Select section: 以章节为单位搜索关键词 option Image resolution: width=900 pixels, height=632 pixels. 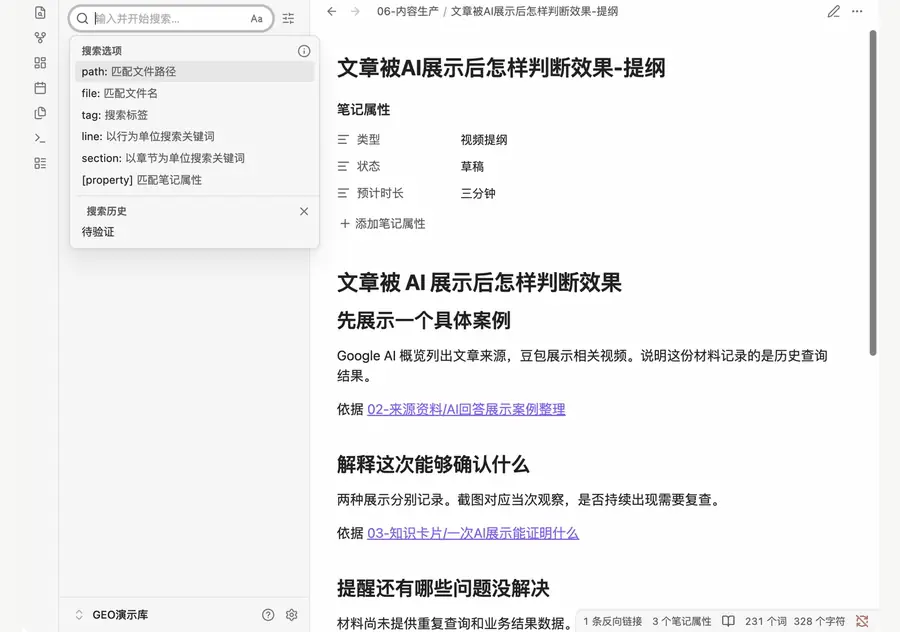[195, 158]
